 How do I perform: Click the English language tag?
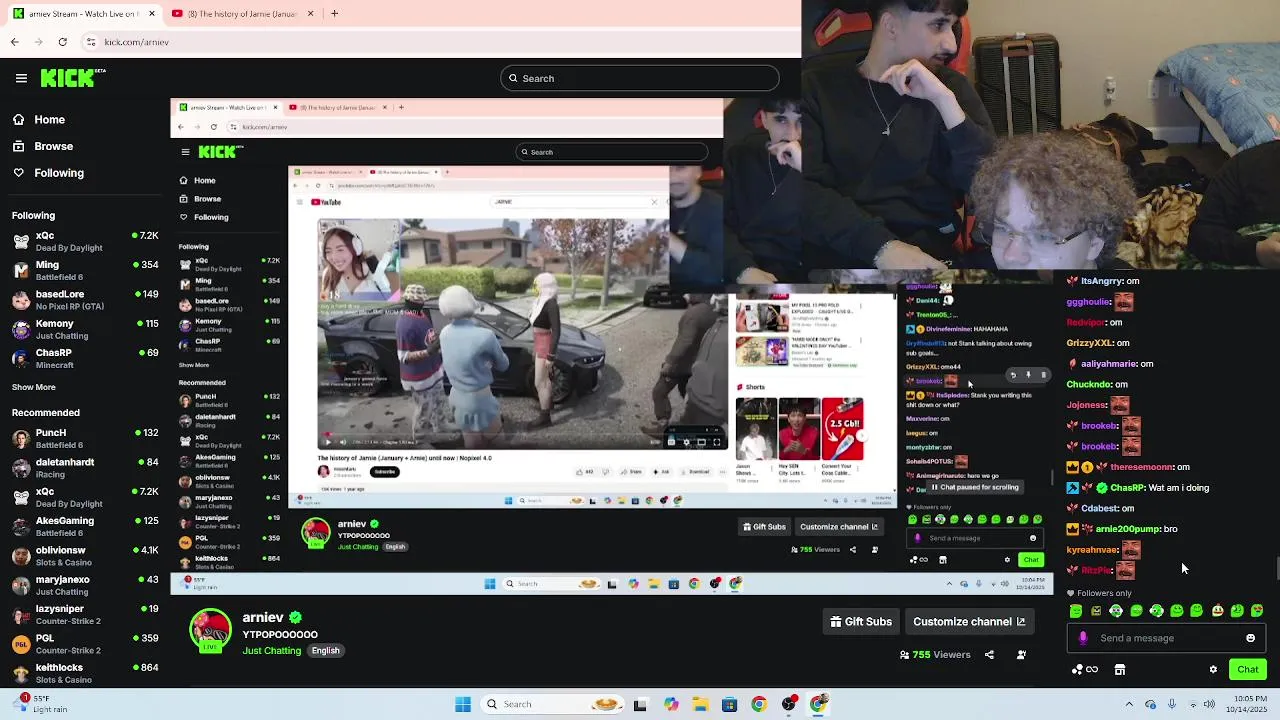(x=325, y=651)
